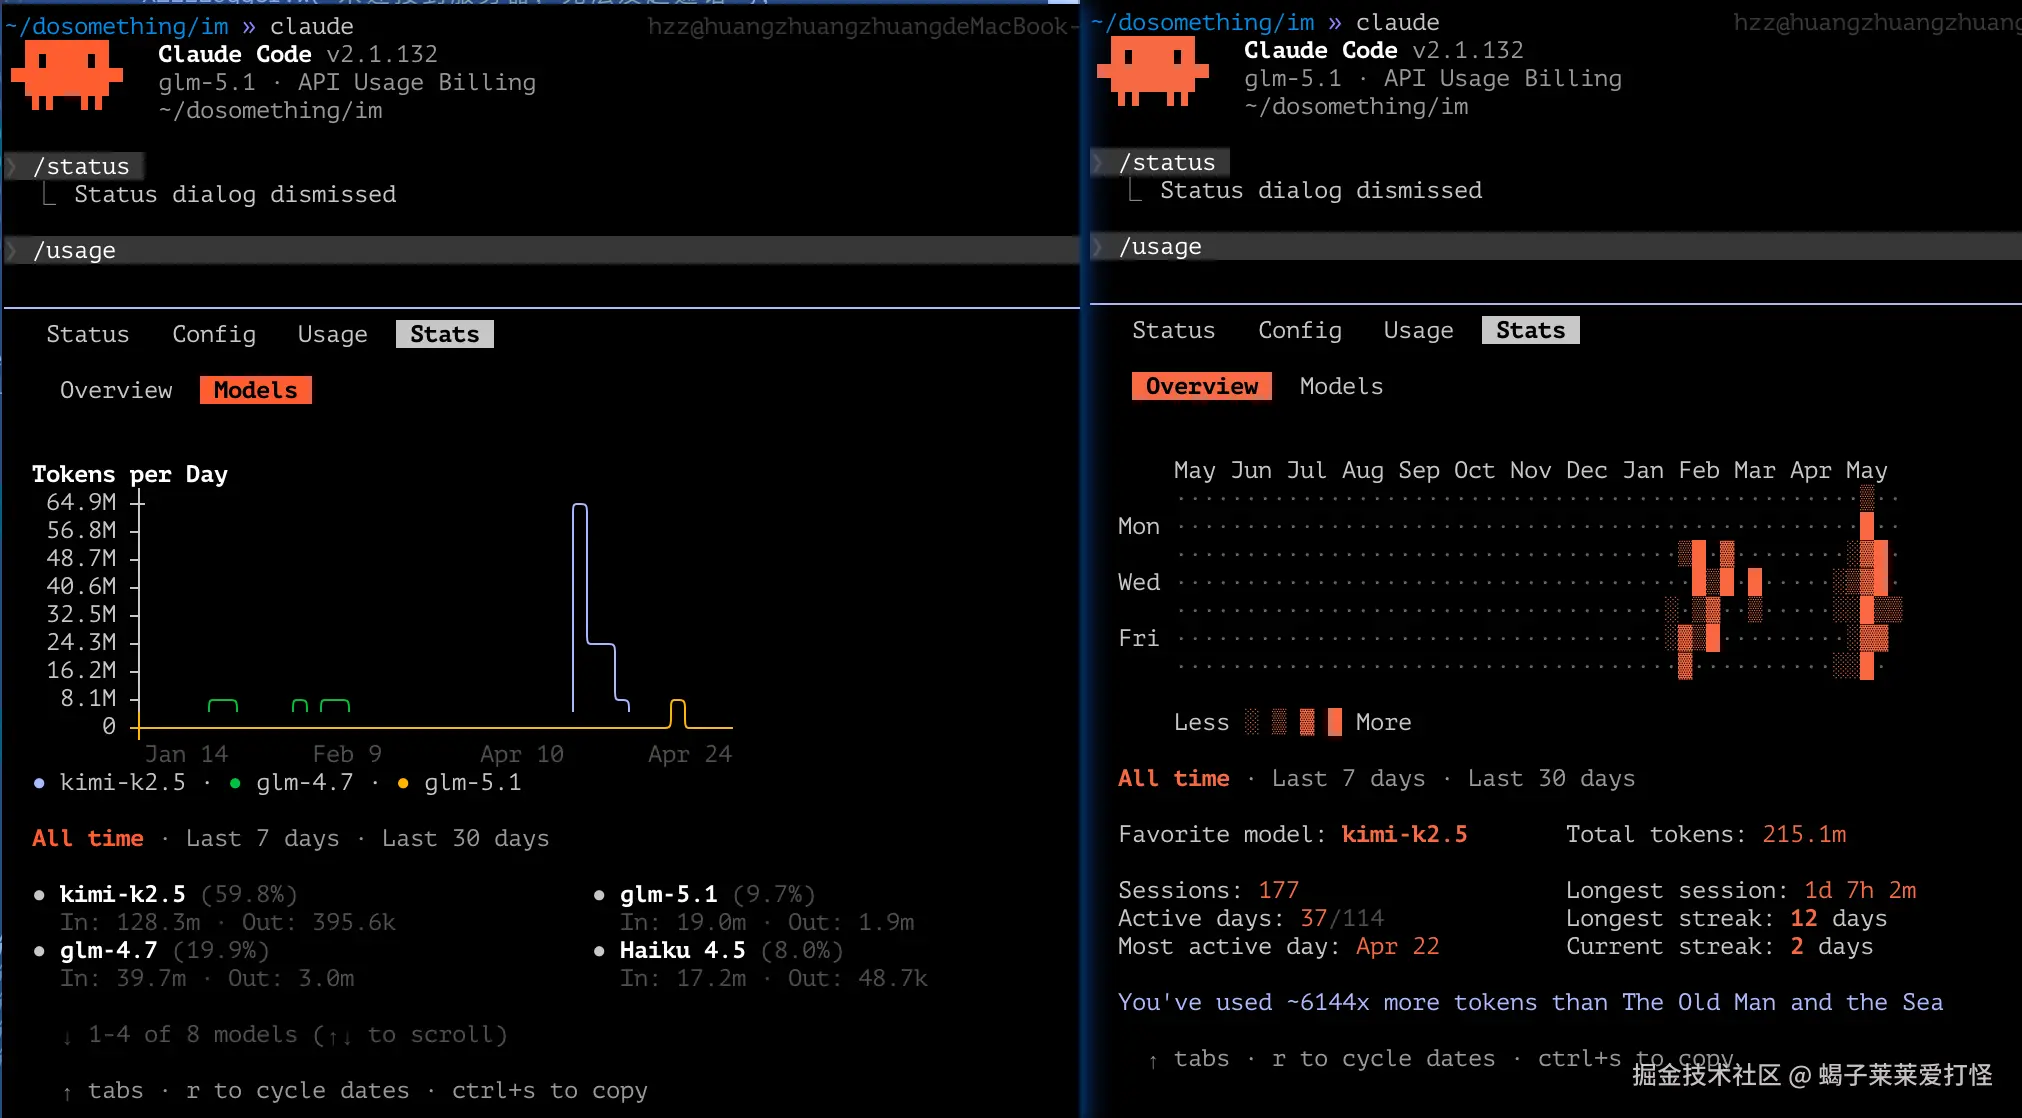Click the /usage command line in right pane

[x=1555, y=246]
